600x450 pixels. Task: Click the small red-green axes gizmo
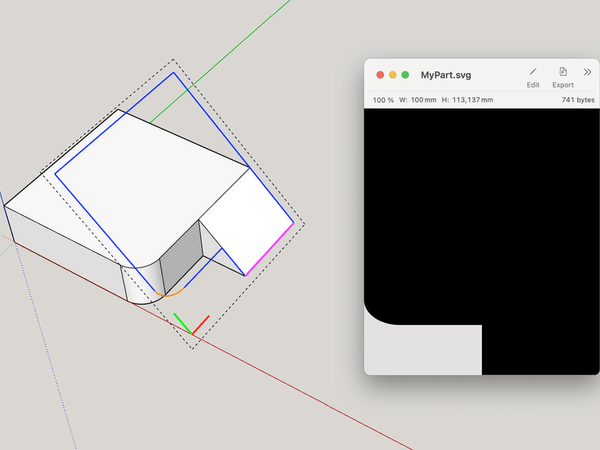190,326
